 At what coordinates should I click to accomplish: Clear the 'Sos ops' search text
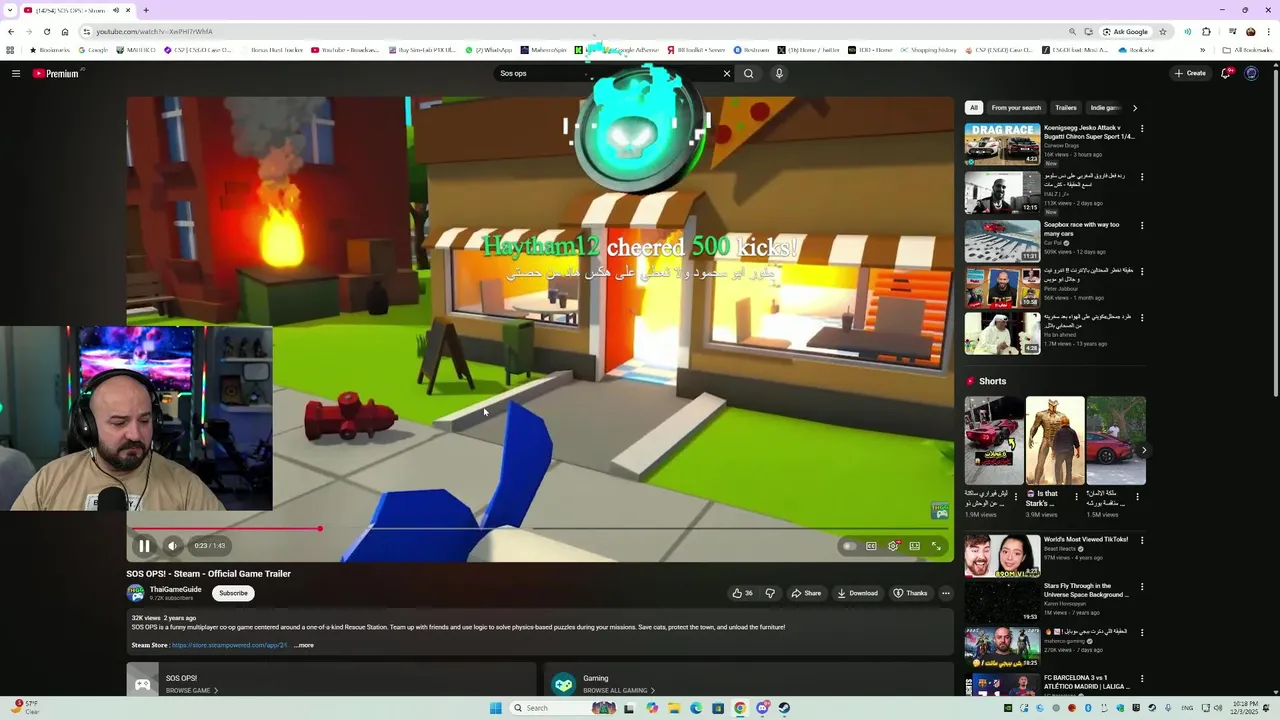[727, 73]
